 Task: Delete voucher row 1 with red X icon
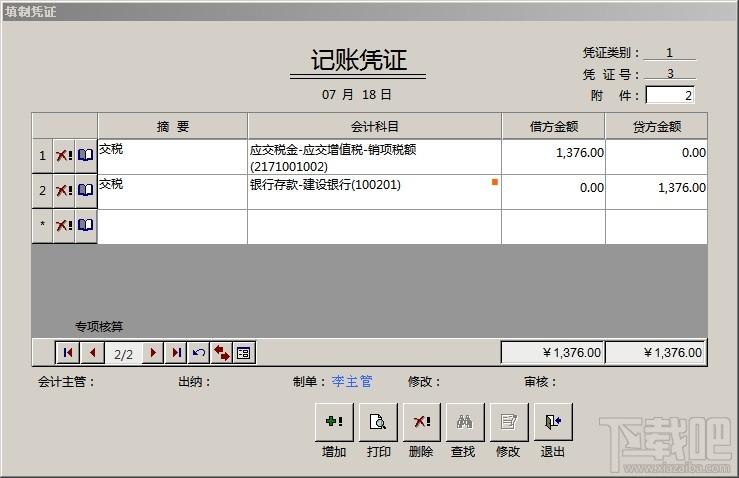(64, 156)
